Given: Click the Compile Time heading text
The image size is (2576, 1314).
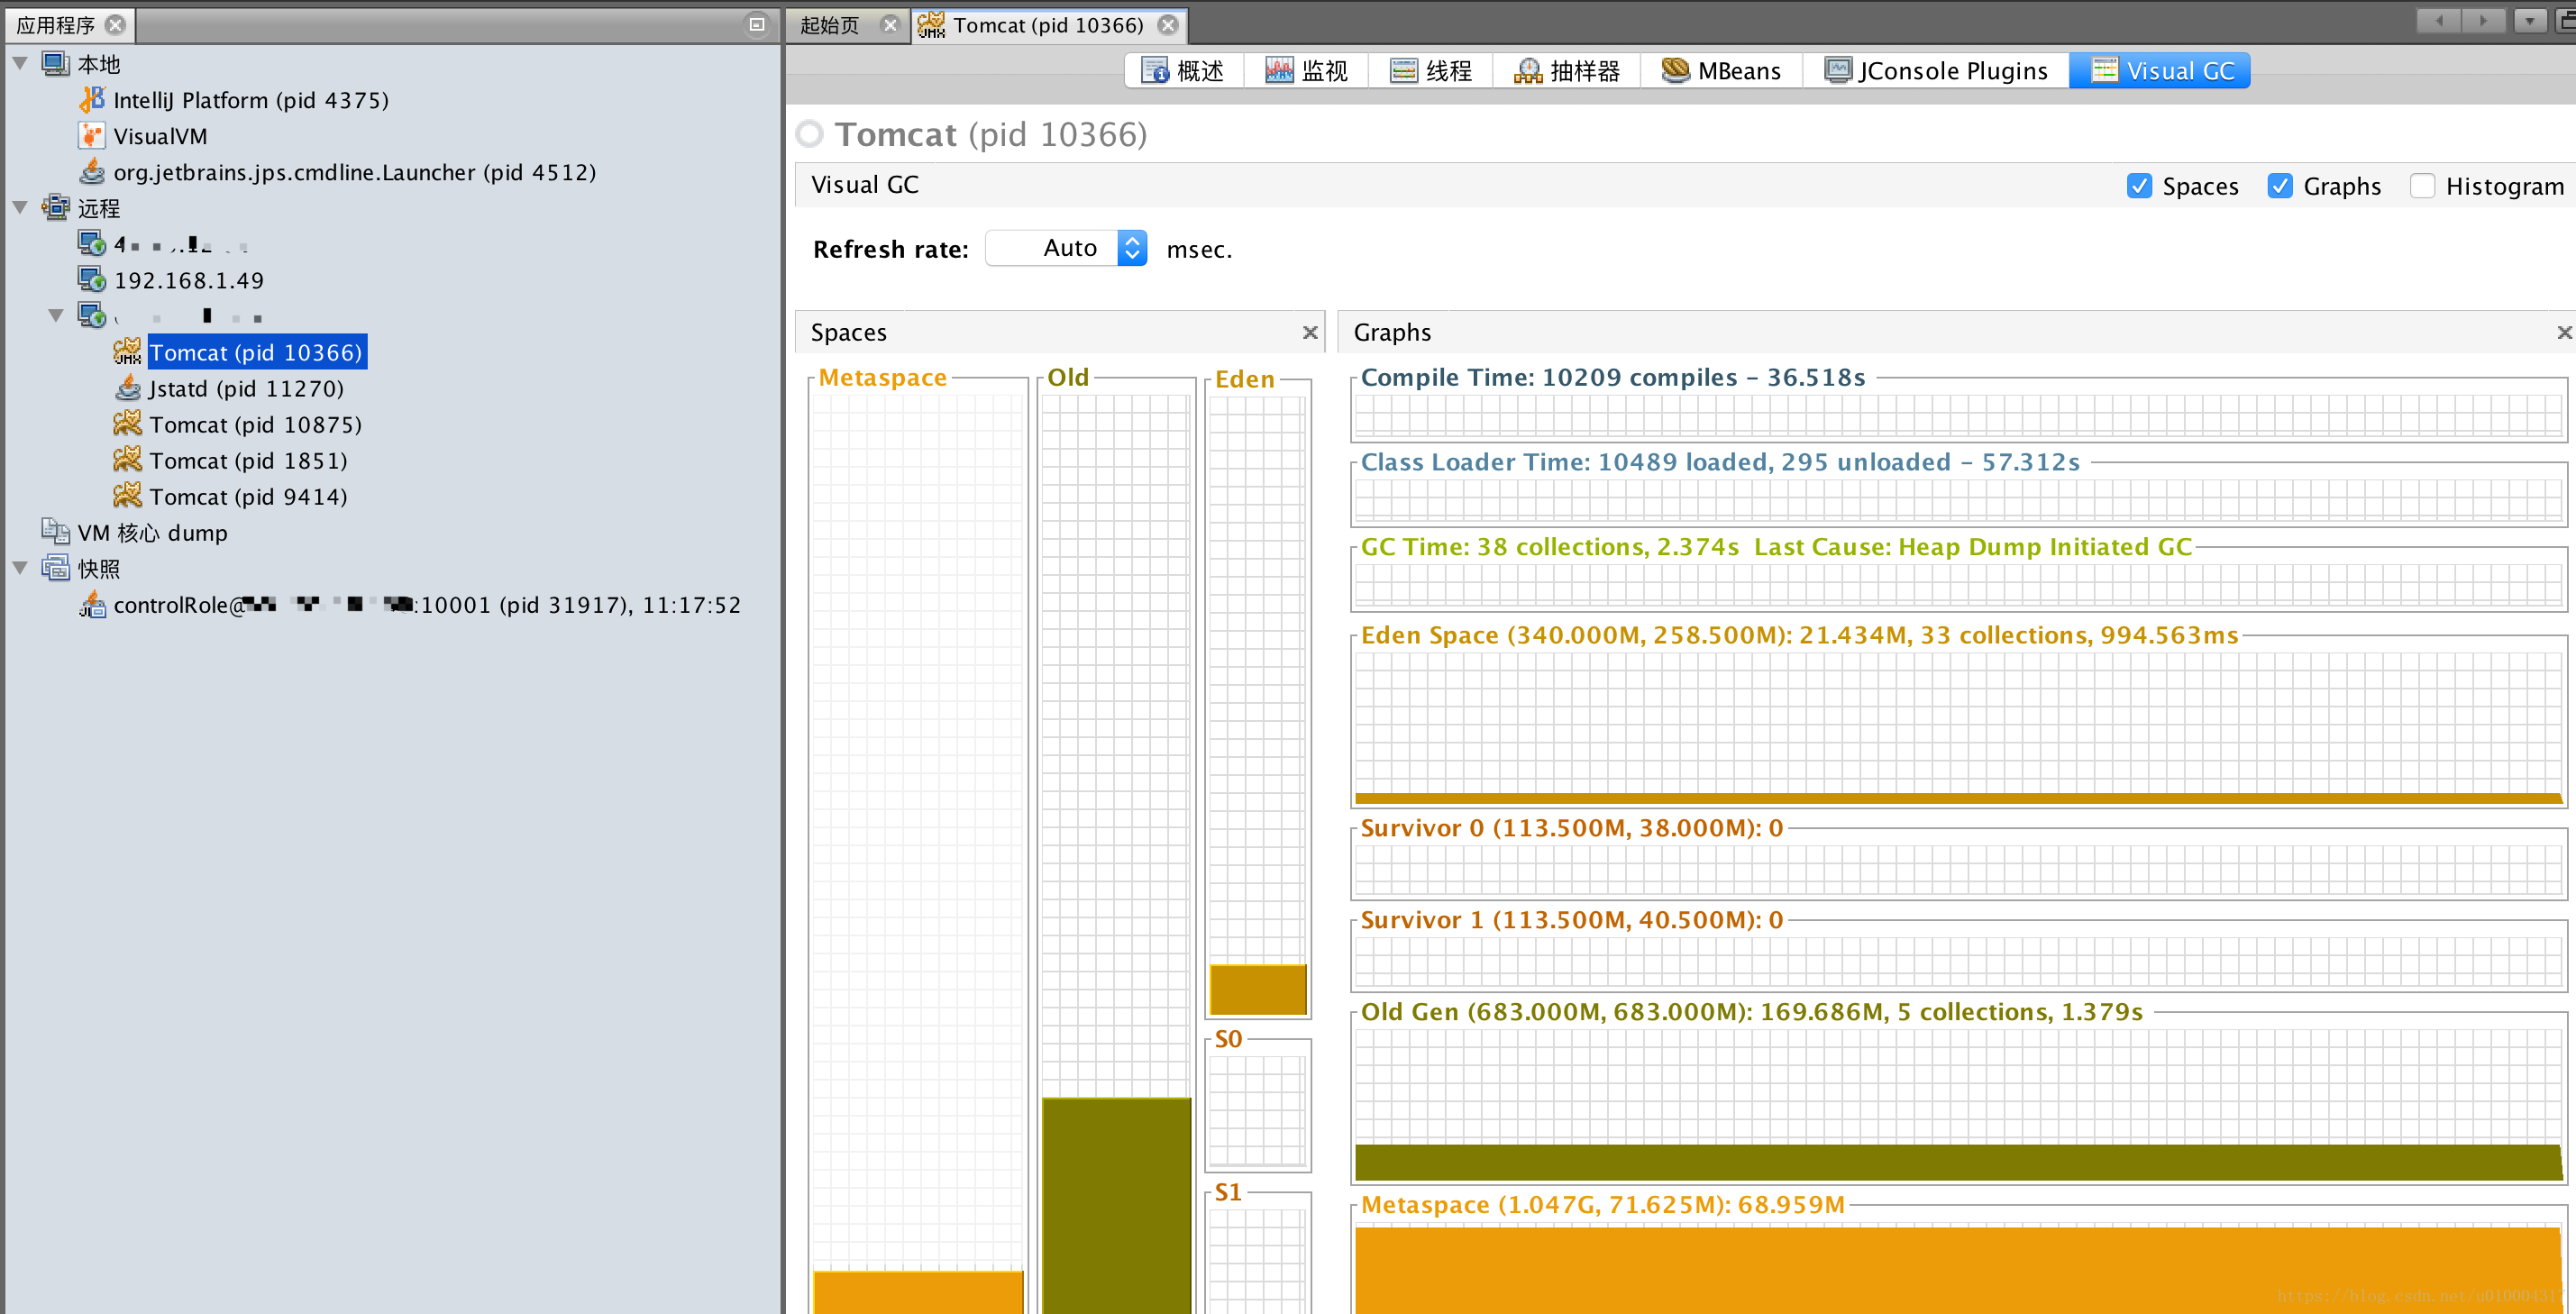Looking at the screenshot, I should coord(1613,377).
